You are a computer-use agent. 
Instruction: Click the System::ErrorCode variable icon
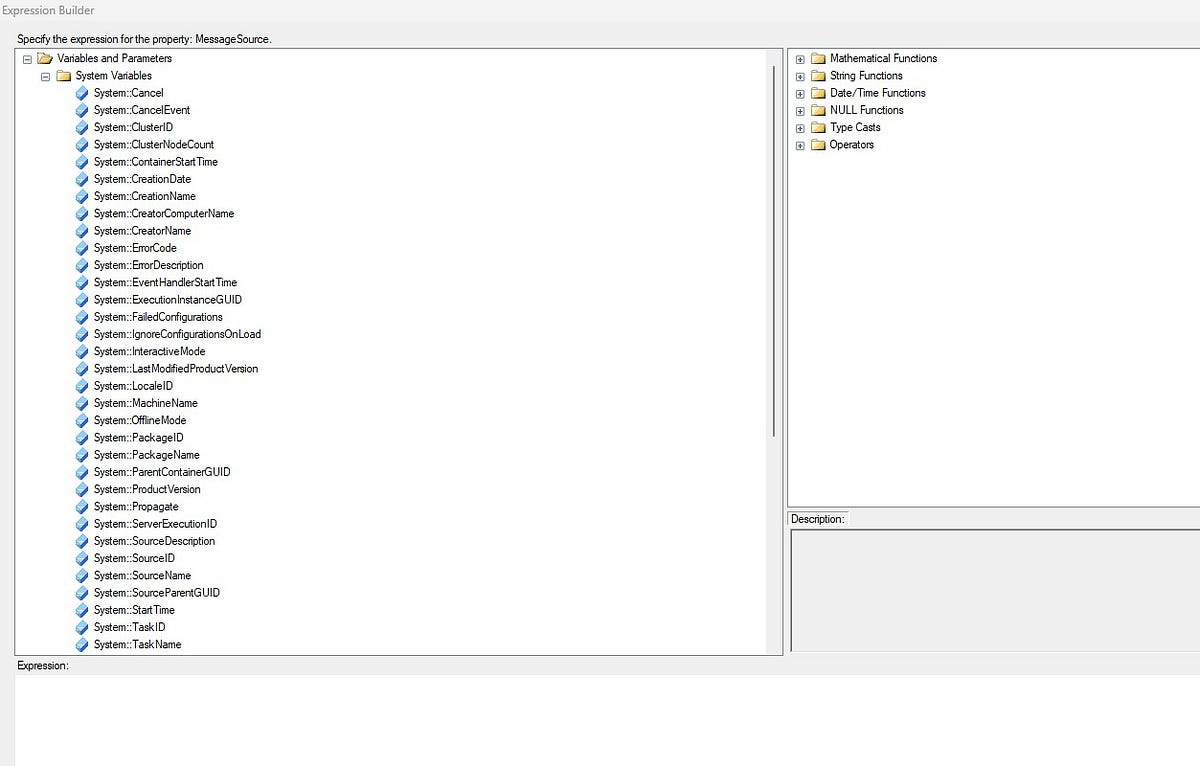[x=82, y=248]
